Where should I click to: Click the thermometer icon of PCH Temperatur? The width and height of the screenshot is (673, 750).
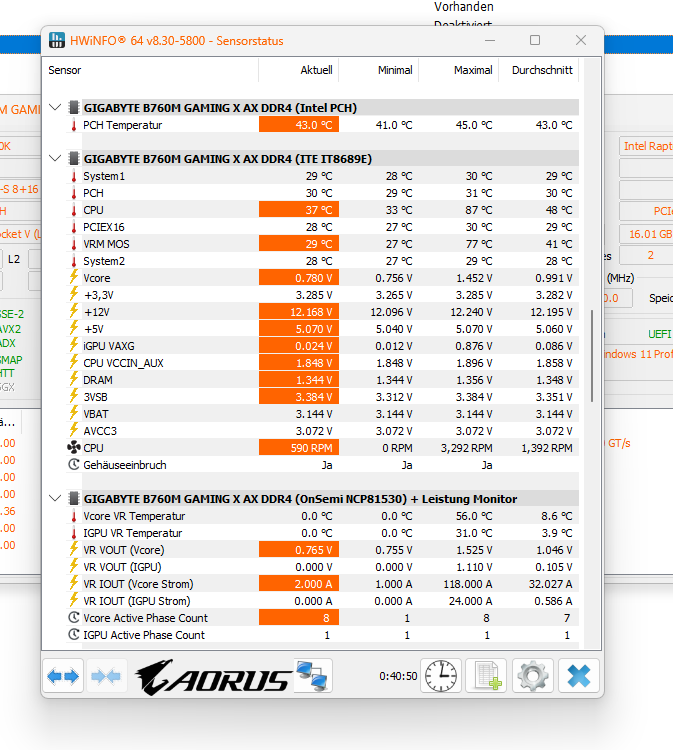point(74,125)
